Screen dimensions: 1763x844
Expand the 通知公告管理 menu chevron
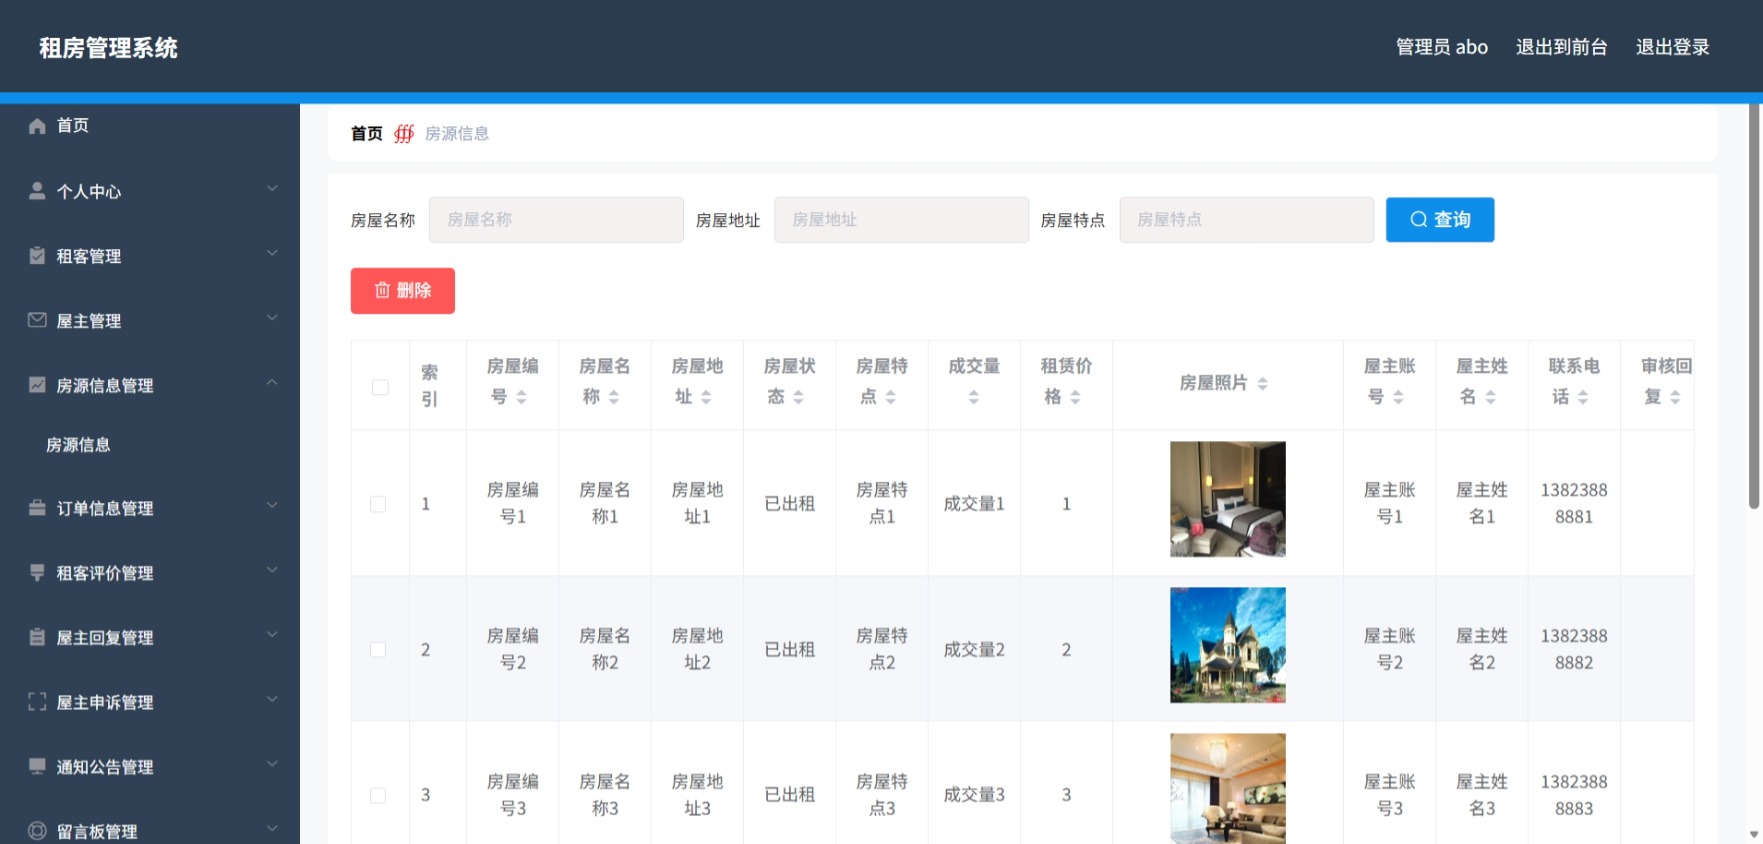pyautogui.click(x=272, y=764)
